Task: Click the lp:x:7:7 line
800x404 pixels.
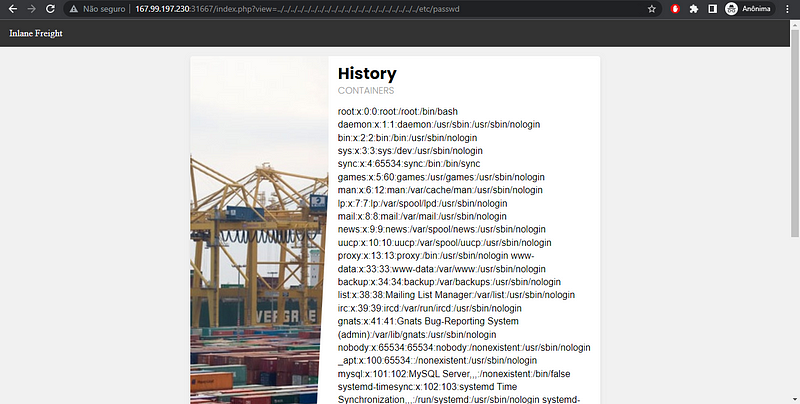Action: coord(422,203)
